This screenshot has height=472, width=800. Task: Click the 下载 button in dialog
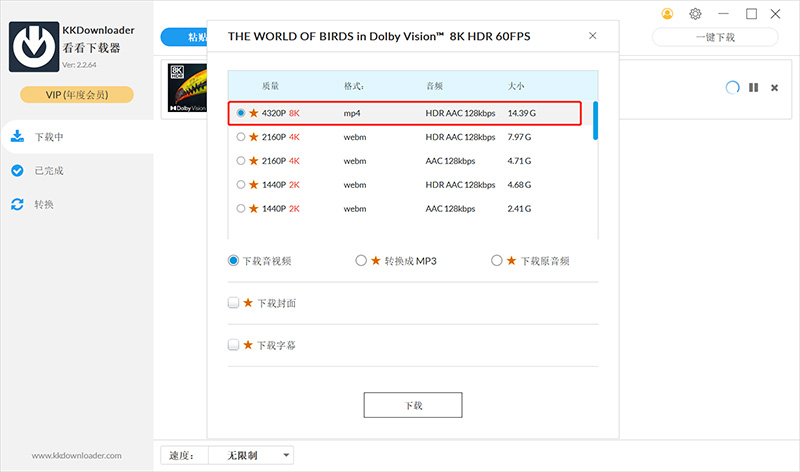[x=412, y=405]
